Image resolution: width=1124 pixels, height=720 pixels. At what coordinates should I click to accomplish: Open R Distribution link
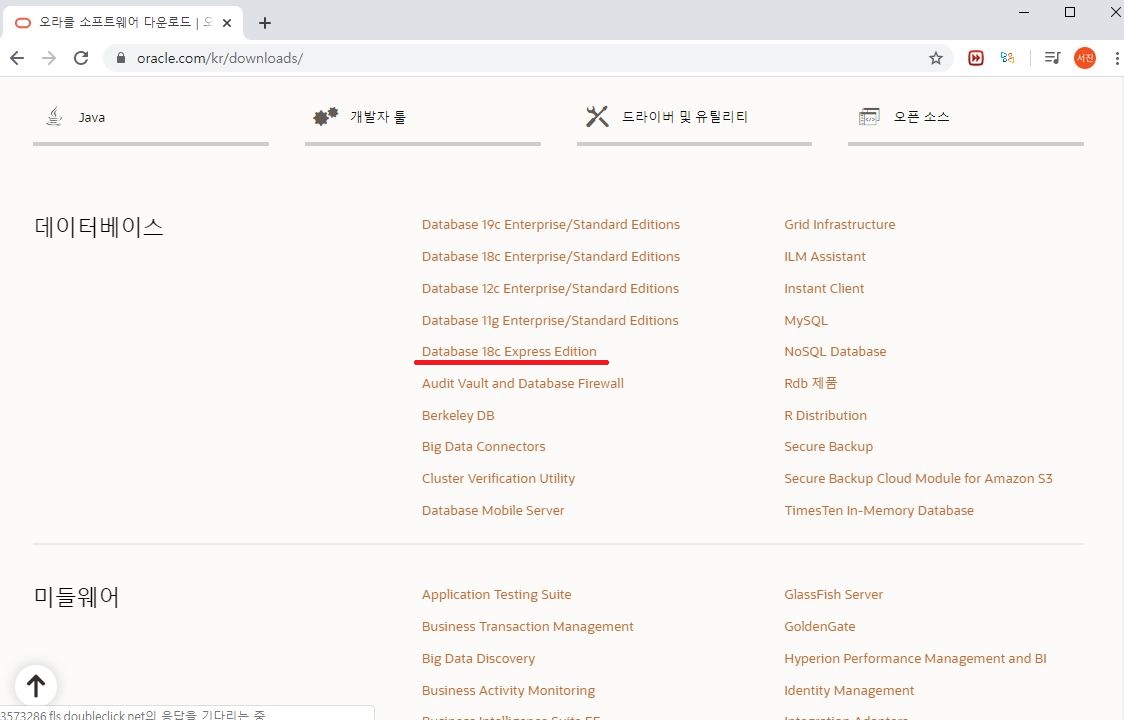point(825,415)
